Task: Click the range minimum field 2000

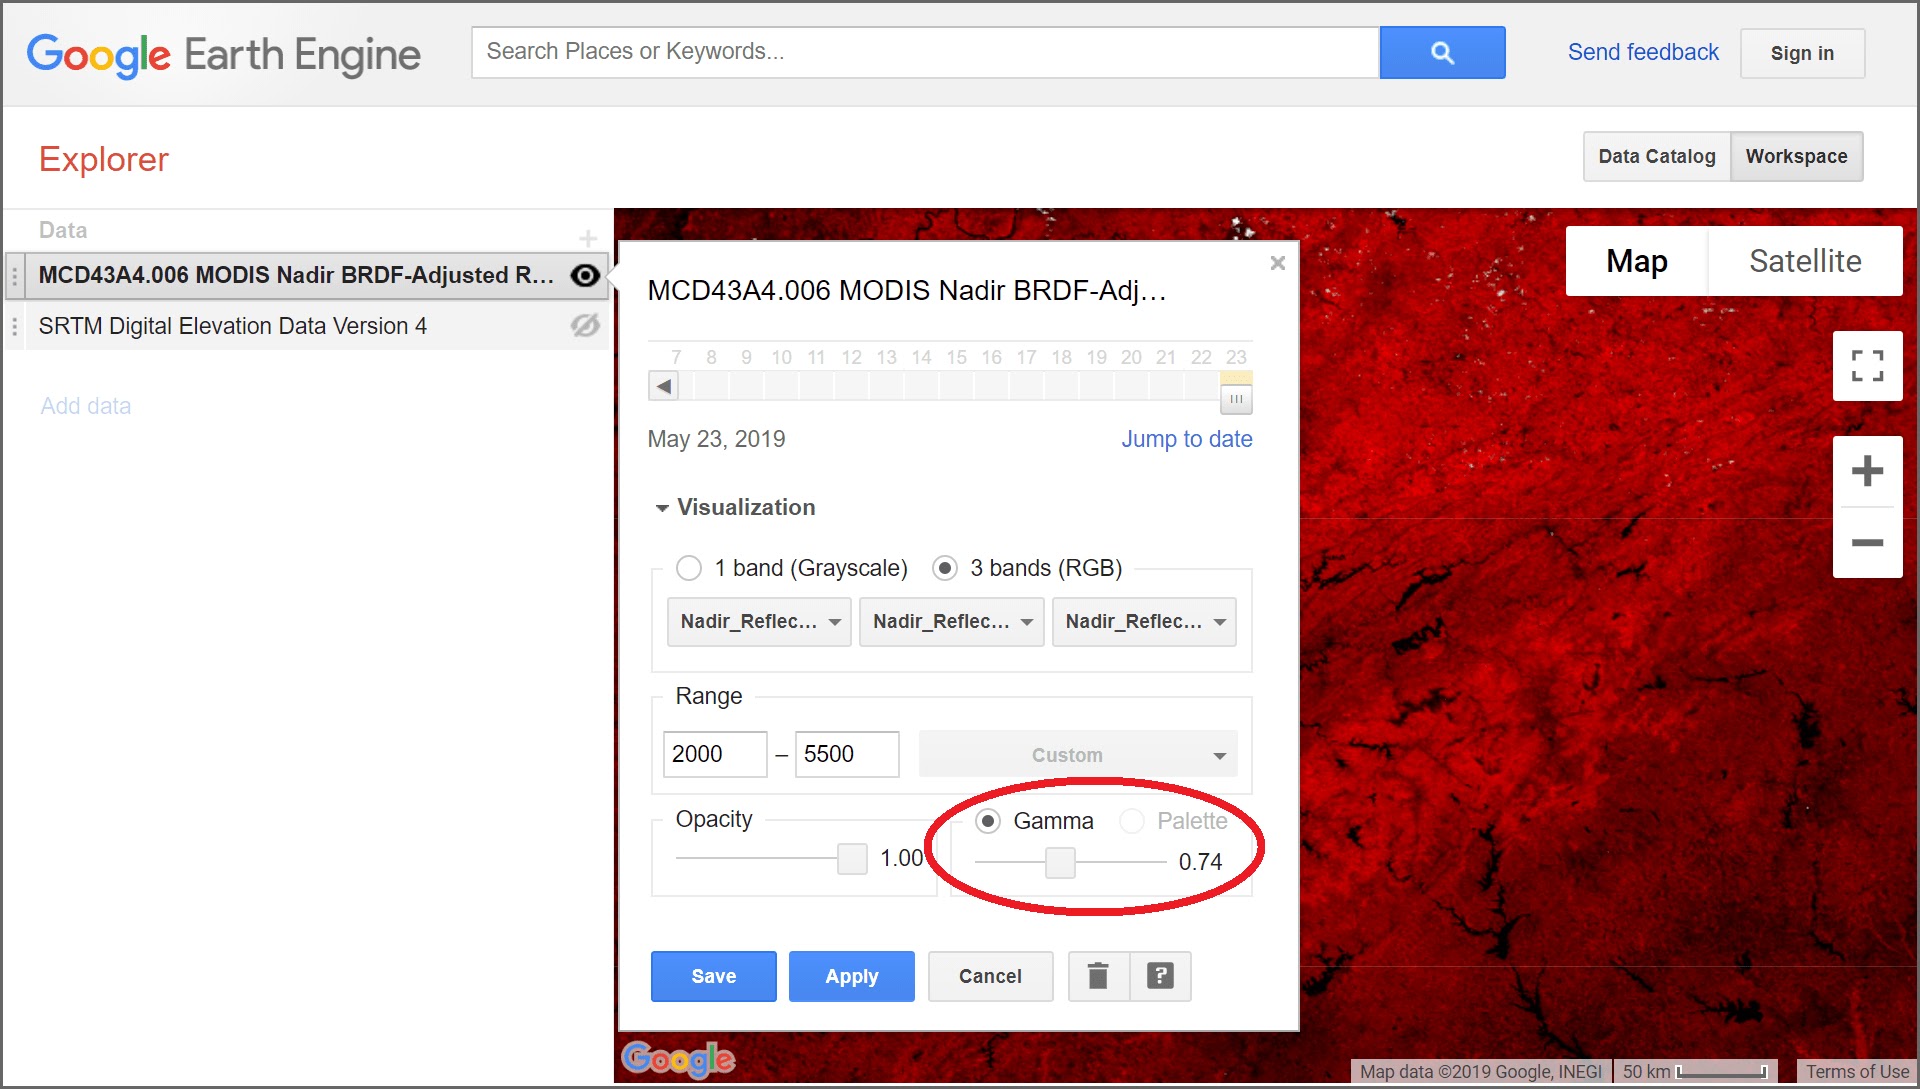Action: [715, 754]
